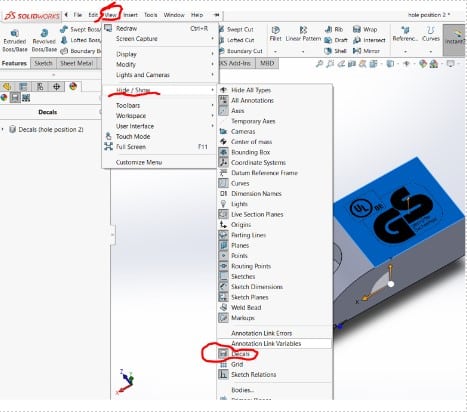This screenshot has height=412, width=467.
Task: Select Annotation Link Errors
Action: (275, 333)
